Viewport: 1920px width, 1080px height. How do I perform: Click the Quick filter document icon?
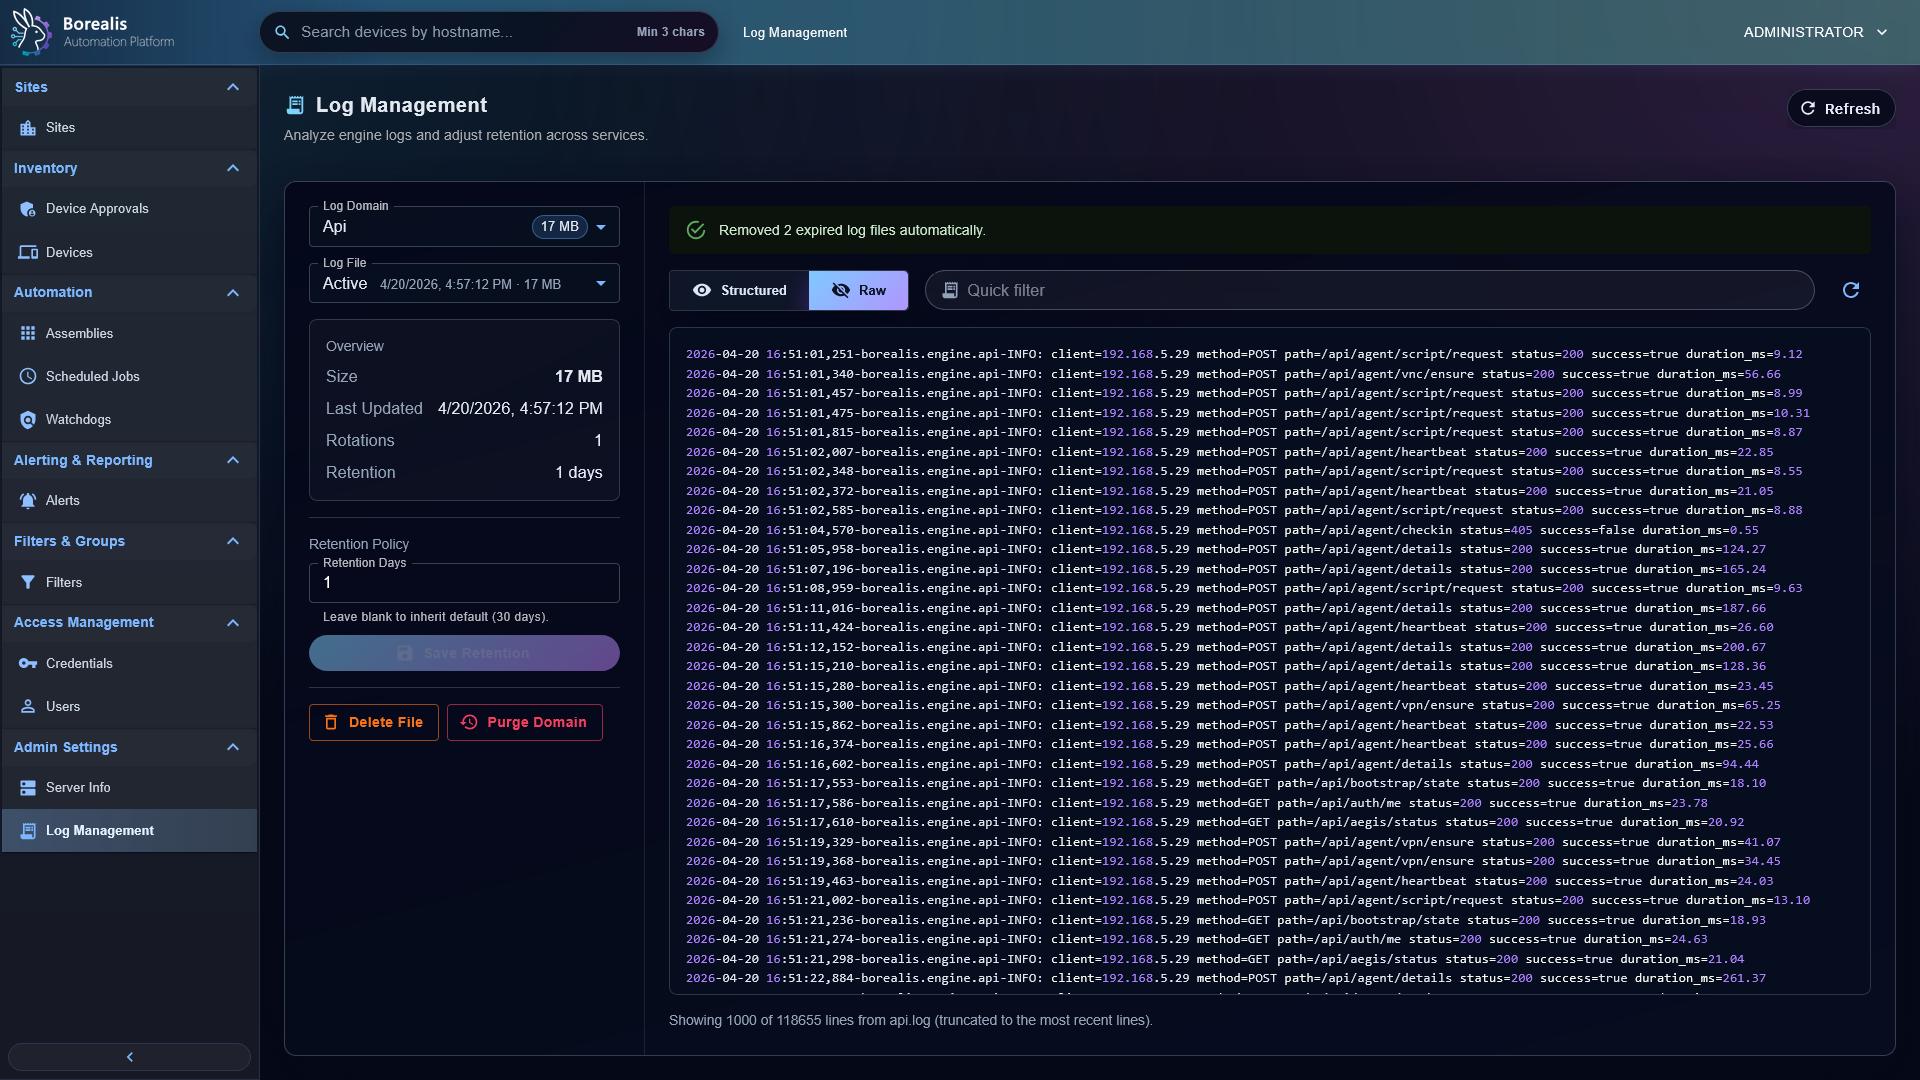[950, 290]
